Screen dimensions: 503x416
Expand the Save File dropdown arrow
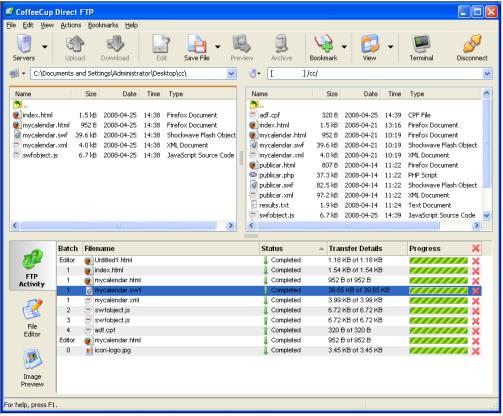coord(217,46)
